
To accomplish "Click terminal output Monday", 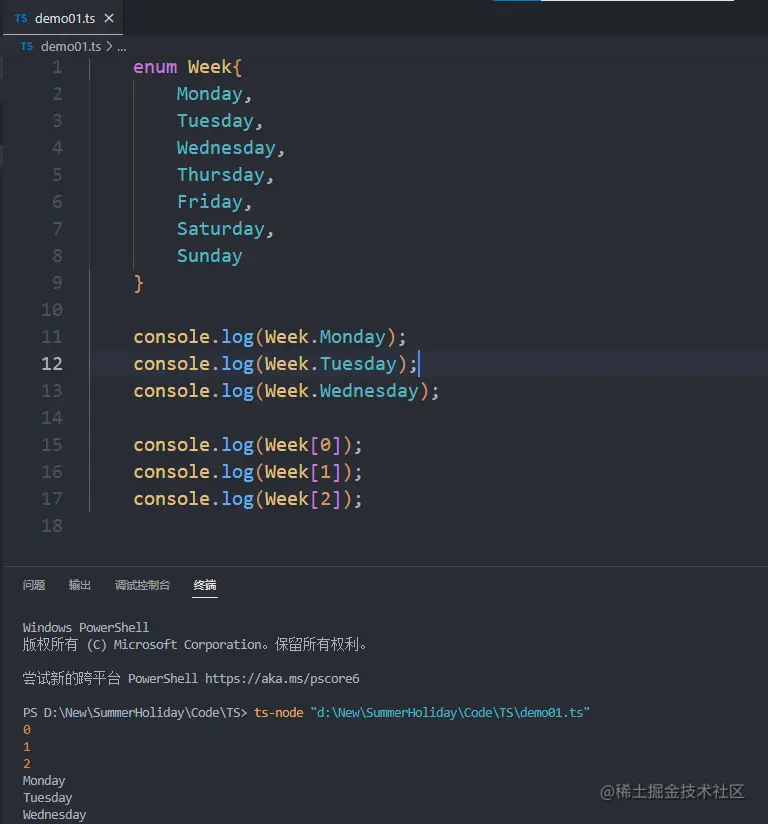I will (x=44, y=781).
